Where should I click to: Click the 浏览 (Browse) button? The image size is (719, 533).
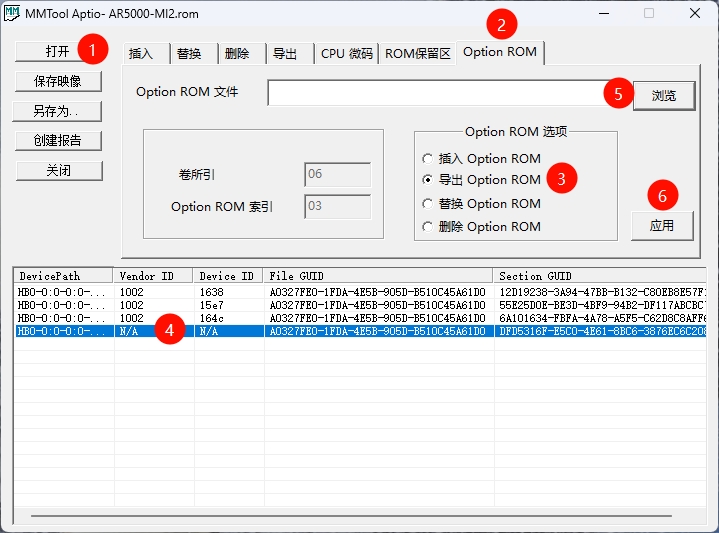coord(663,96)
